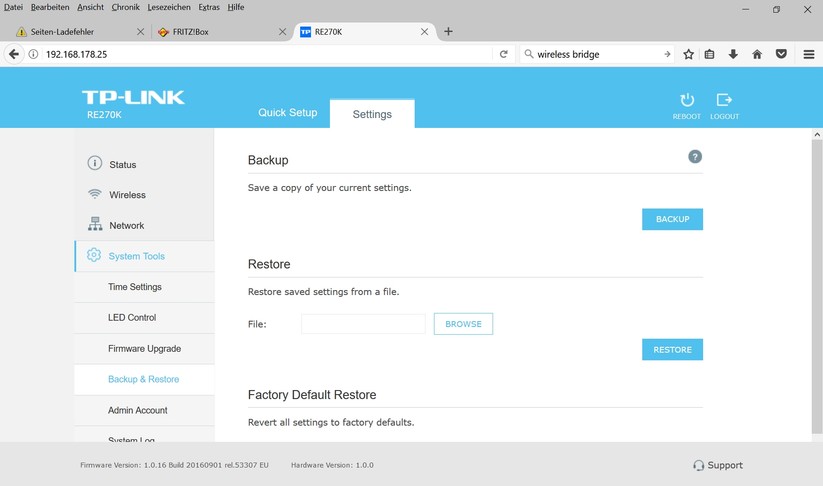Open the Chronik menu
The width and height of the screenshot is (823, 486).
tap(125, 7)
